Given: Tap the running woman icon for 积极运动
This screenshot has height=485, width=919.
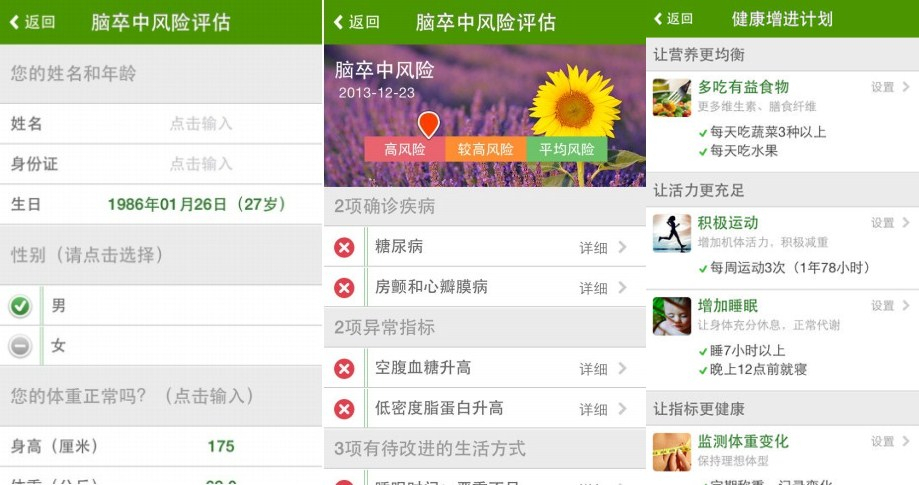Looking at the screenshot, I should pyautogui.click(x=672, y=233).
